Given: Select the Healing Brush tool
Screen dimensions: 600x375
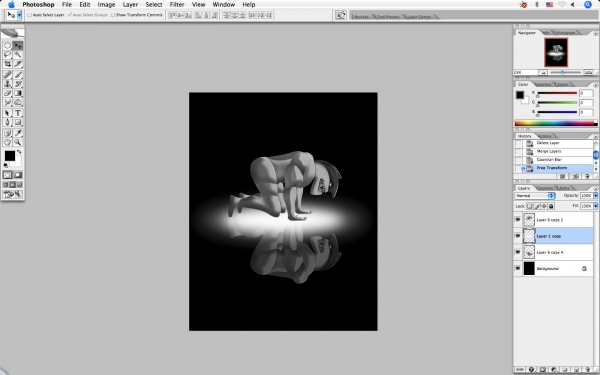Looking at the screenshot, I should (x=7, y=75).
